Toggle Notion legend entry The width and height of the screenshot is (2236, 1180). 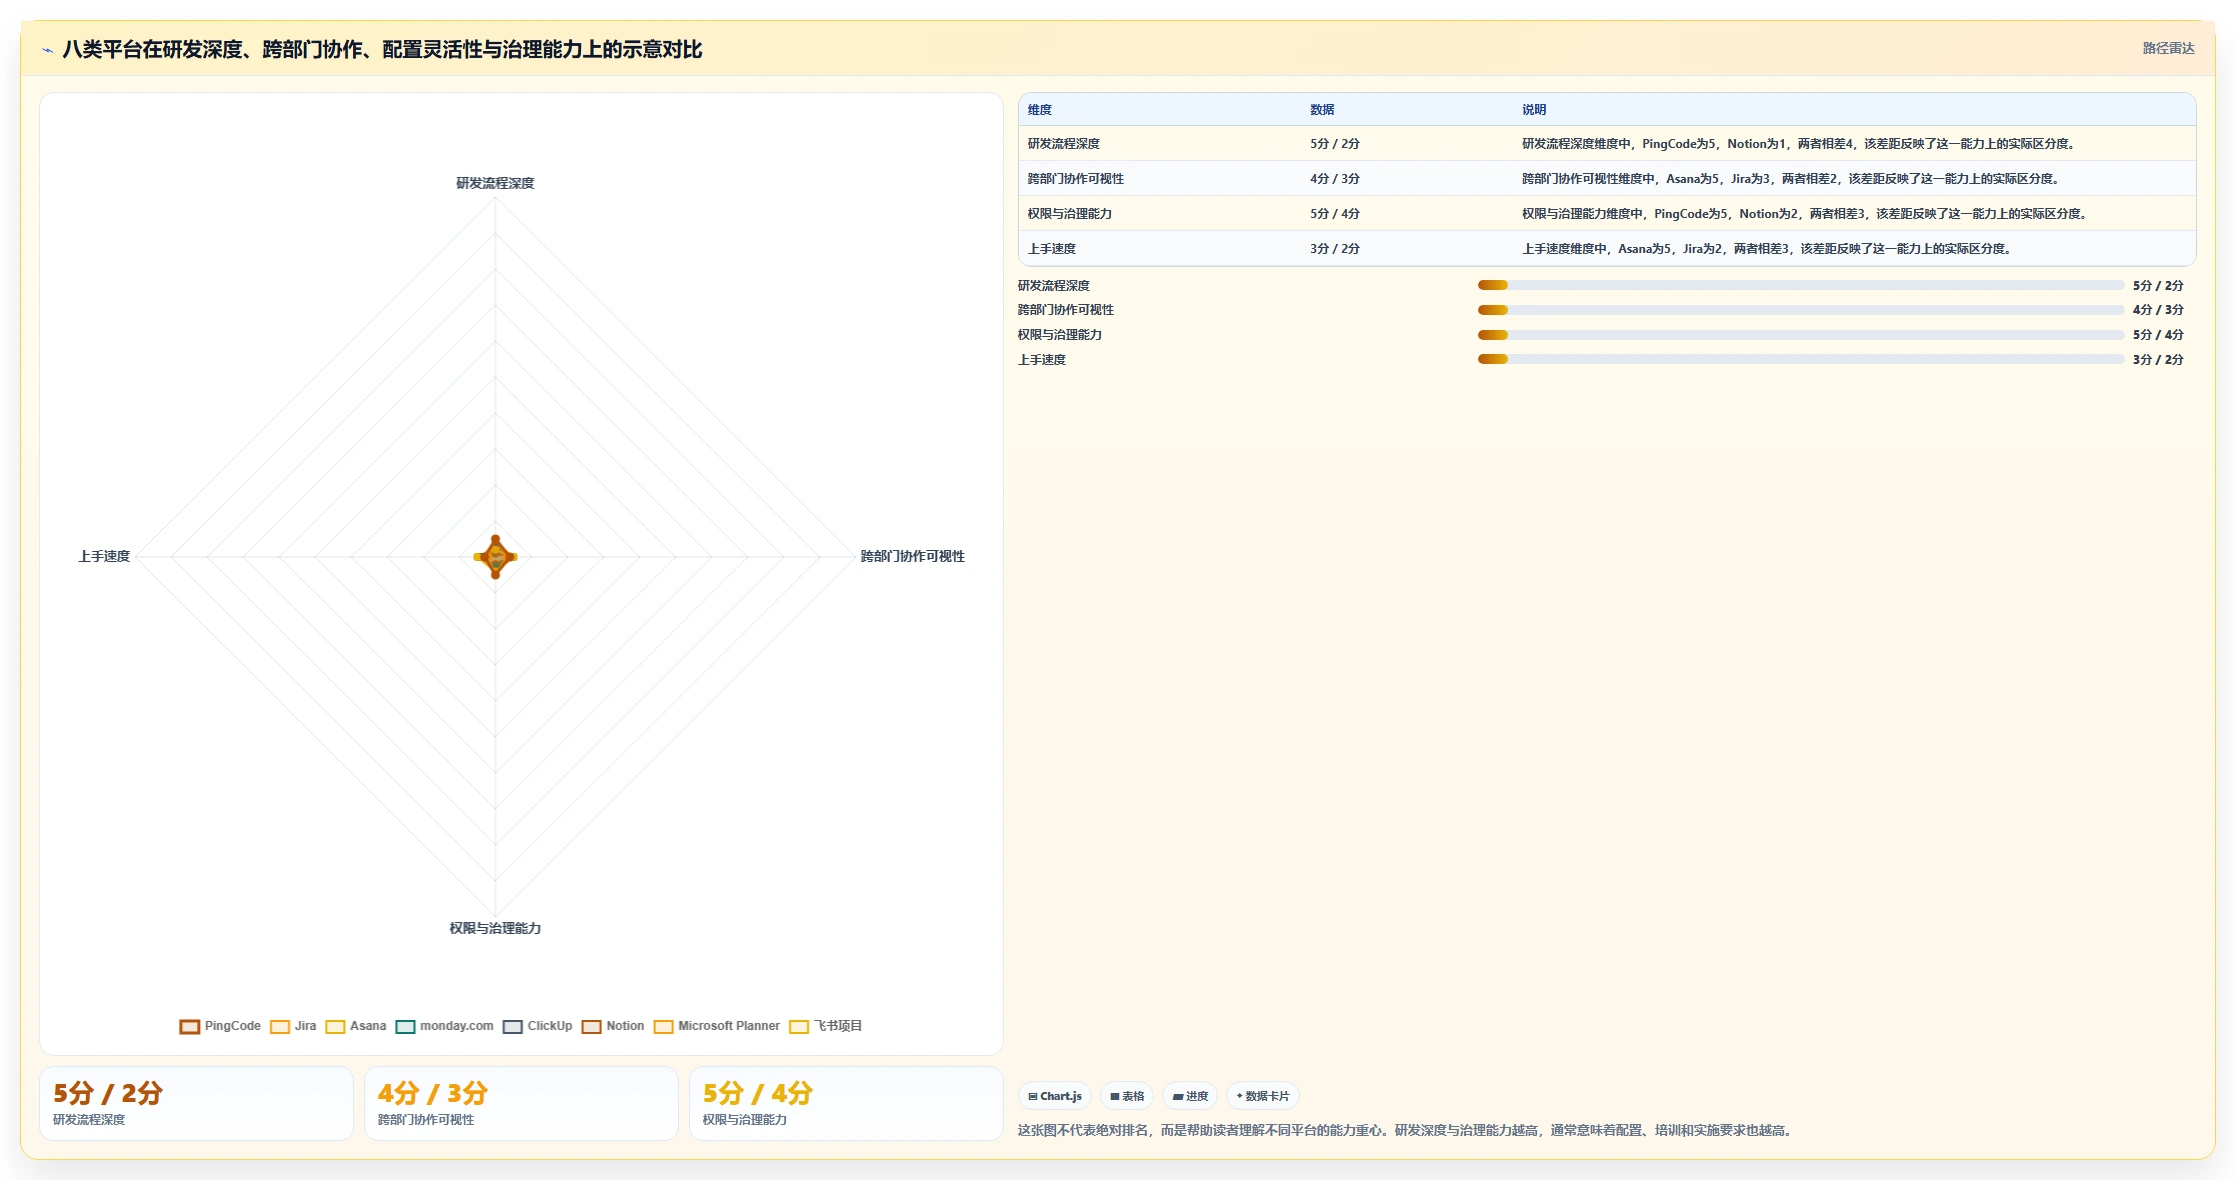613,1026
